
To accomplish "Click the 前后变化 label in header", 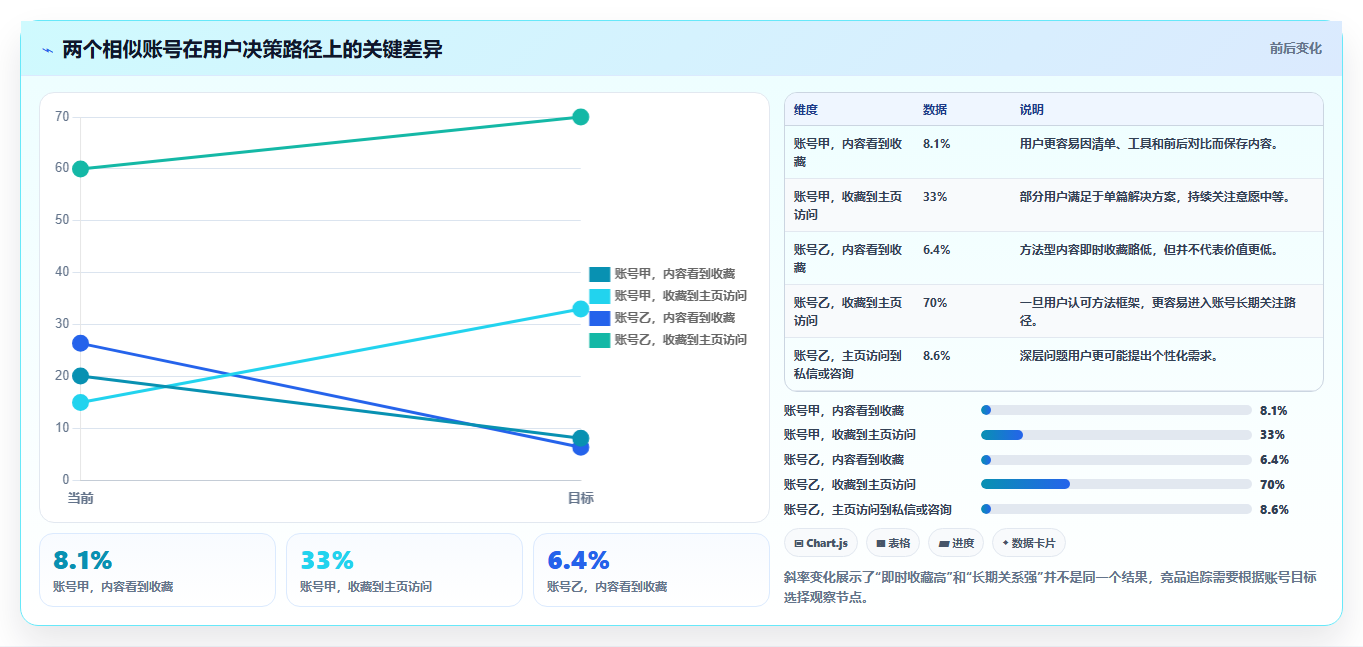I will tap(1295, 48).
